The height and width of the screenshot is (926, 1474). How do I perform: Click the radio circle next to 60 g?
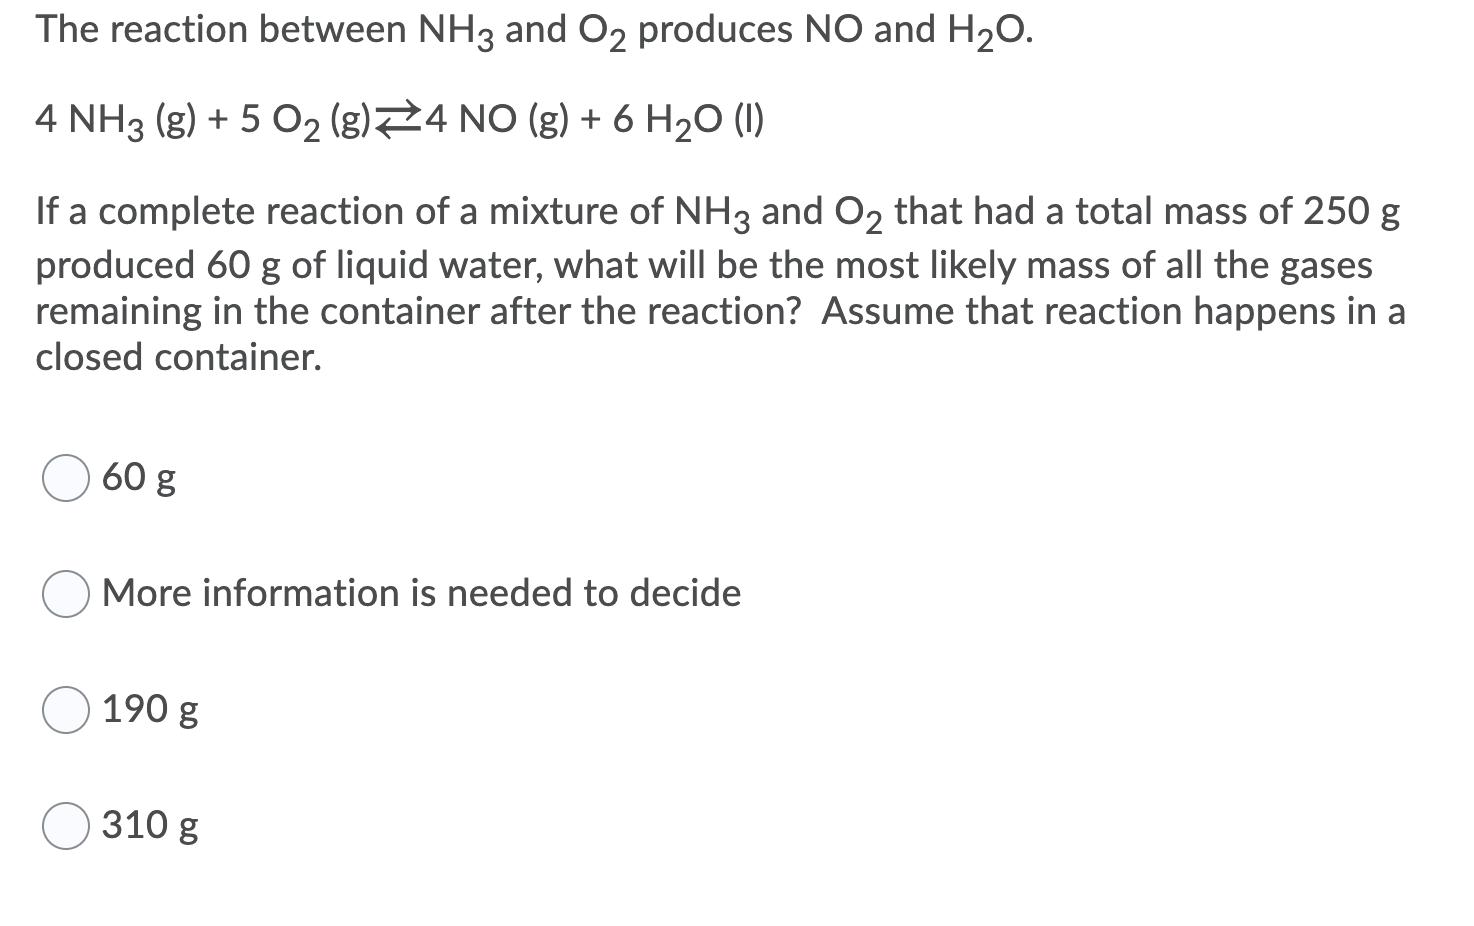coord(65,479)
